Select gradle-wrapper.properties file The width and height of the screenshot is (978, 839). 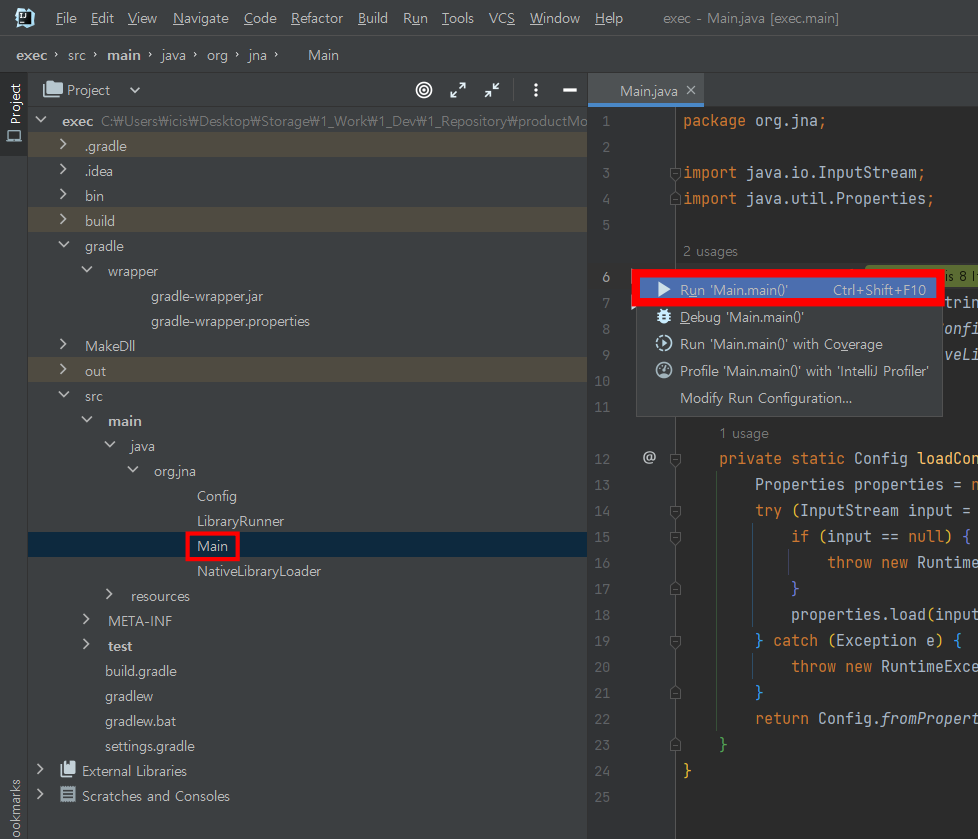(x=230, y=321)
